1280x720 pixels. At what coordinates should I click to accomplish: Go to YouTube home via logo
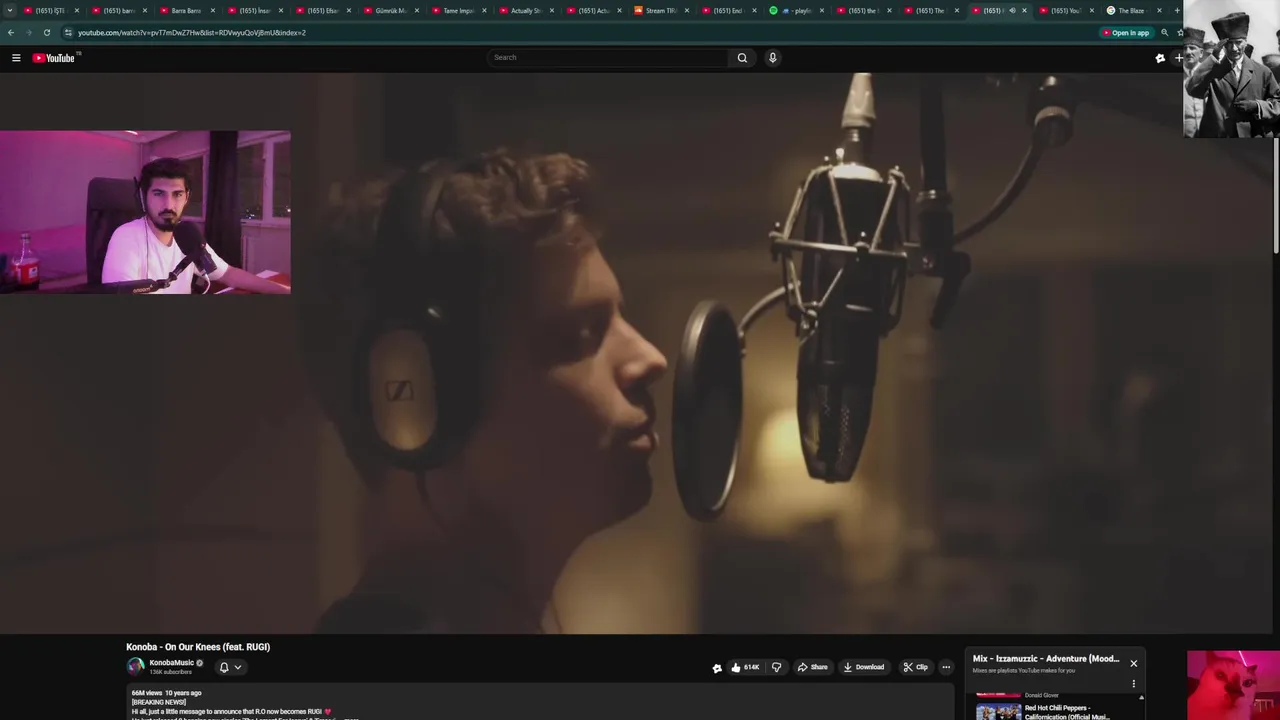click(54, 58)
